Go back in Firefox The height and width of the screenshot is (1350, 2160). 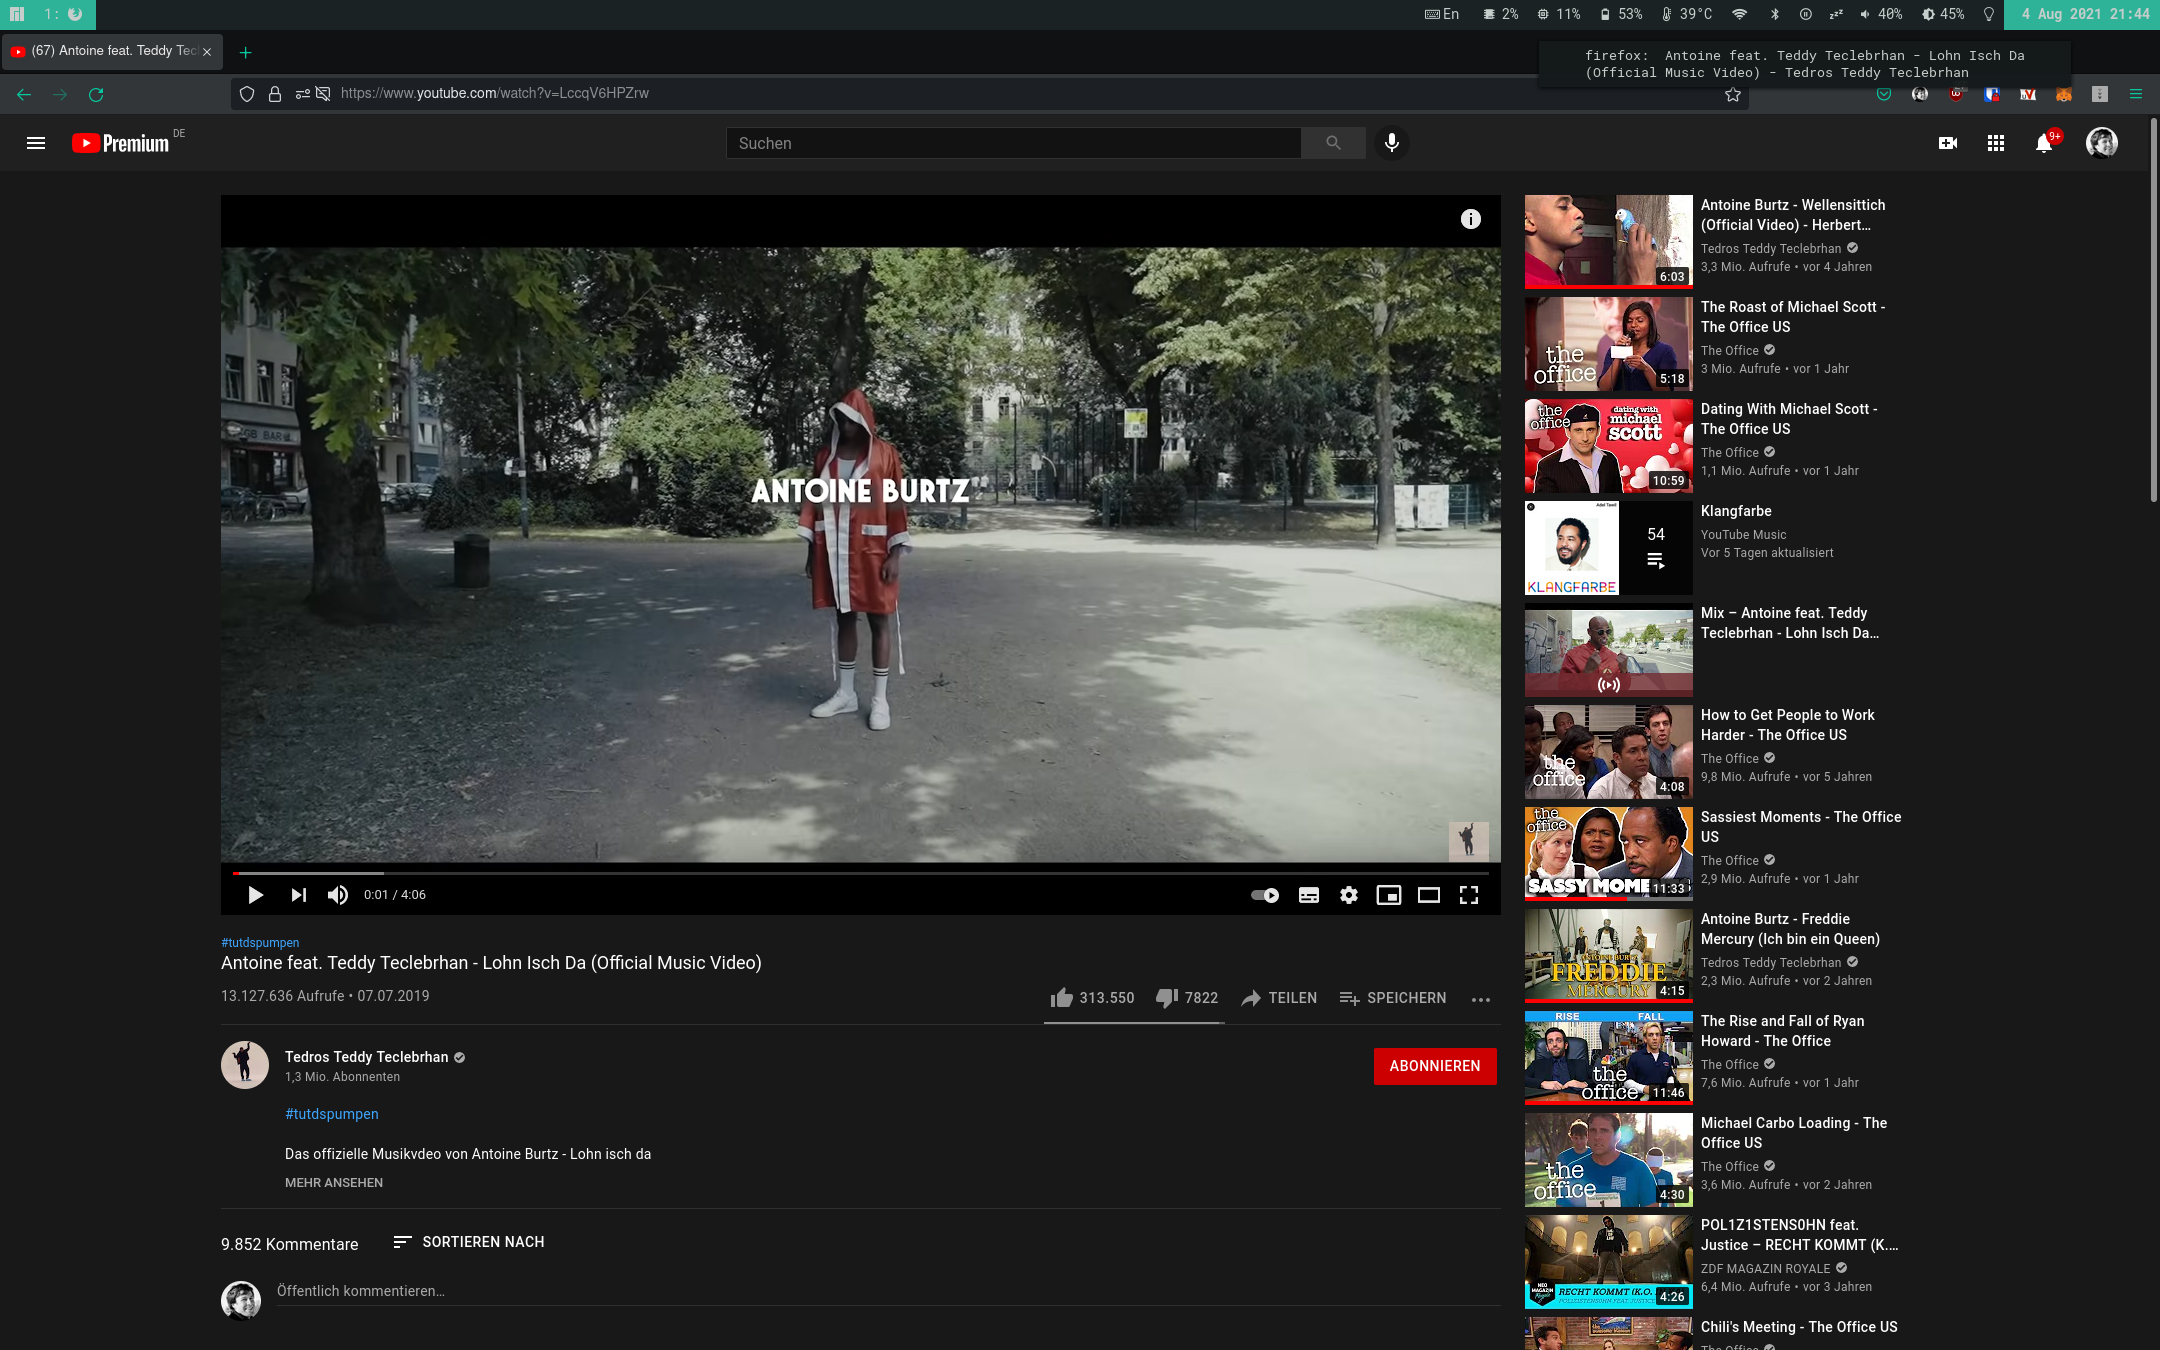click(x=24, y=94)
